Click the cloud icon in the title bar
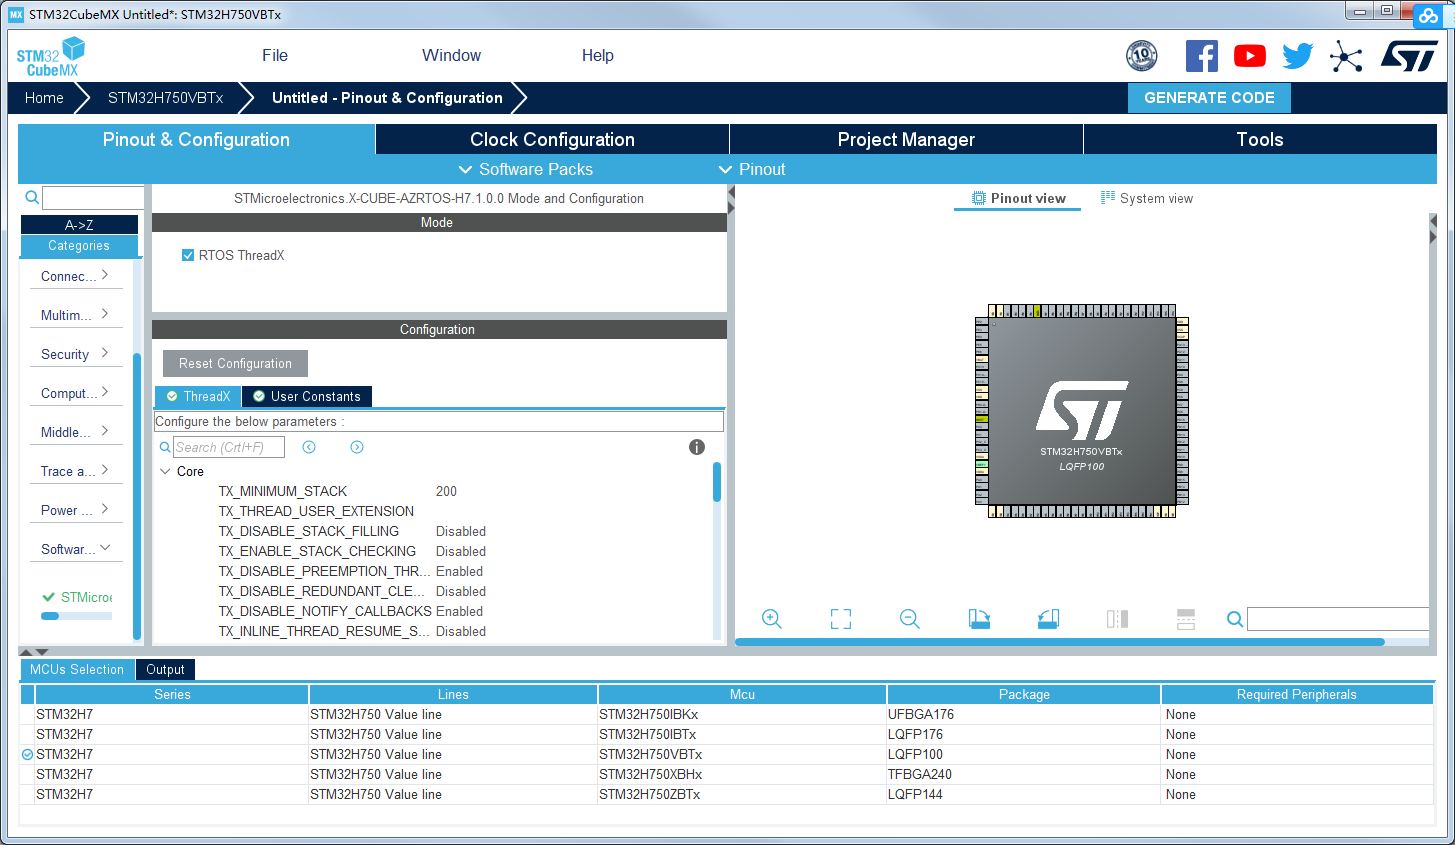 pyautogui.click(x=1428, y=14)
